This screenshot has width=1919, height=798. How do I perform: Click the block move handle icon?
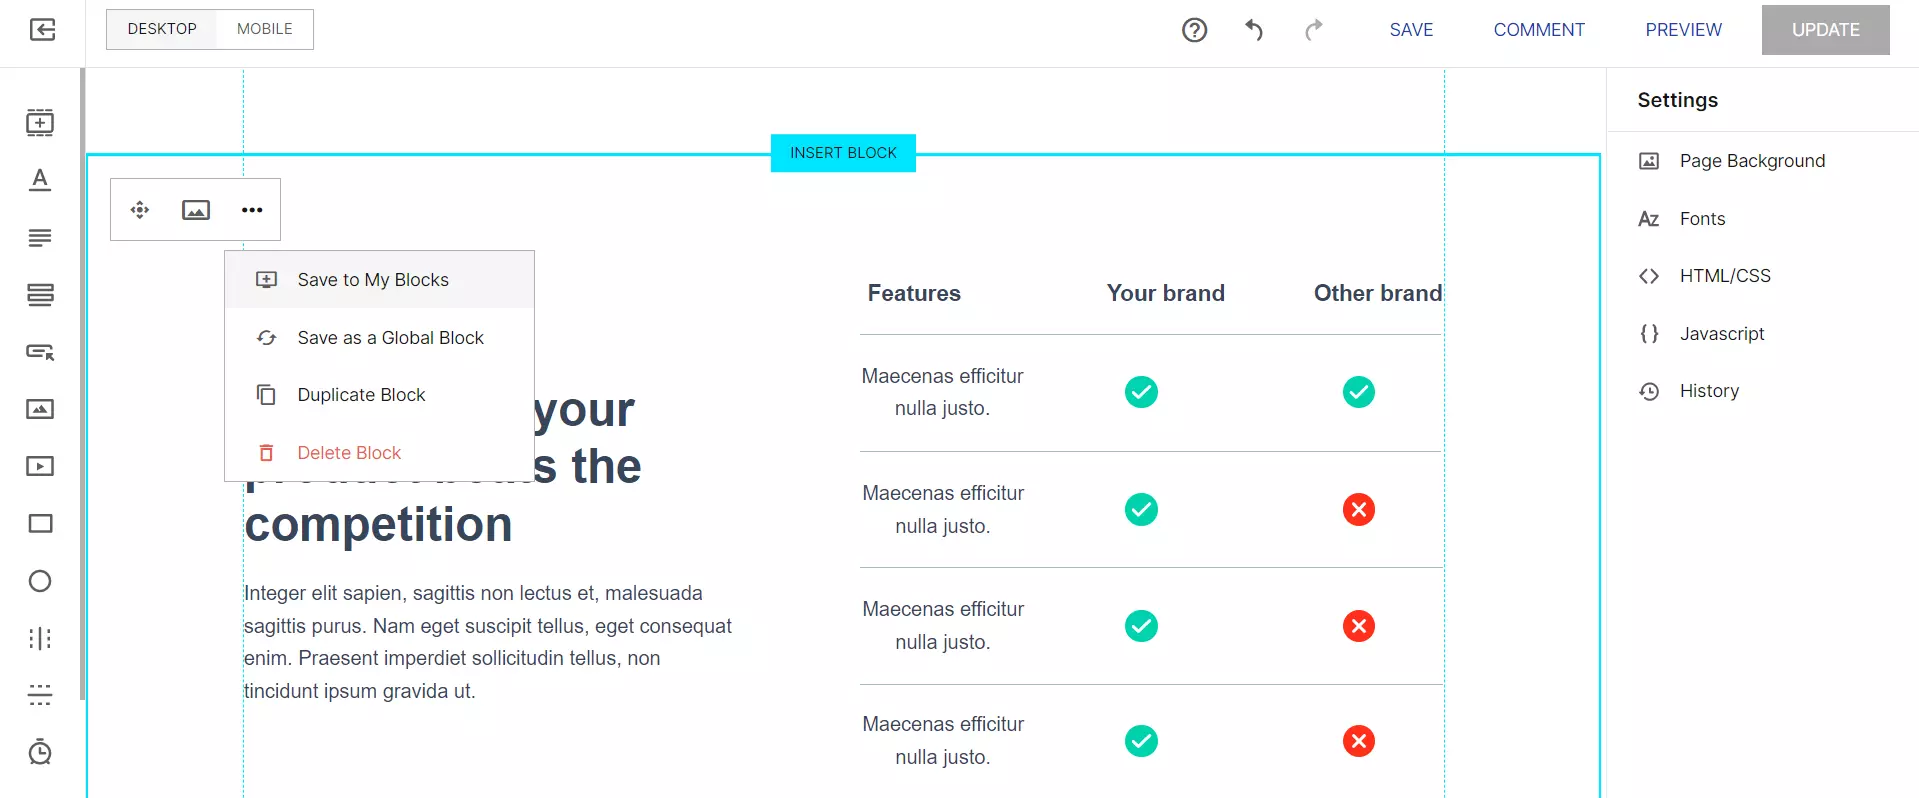(x=140, y=210)
